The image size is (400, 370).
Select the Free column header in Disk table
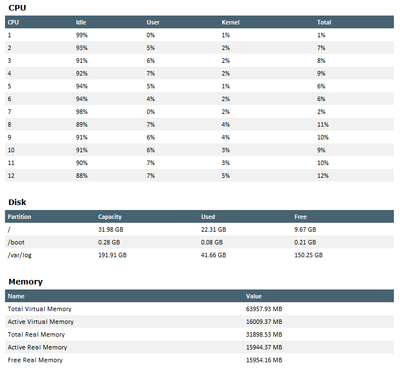300,217
